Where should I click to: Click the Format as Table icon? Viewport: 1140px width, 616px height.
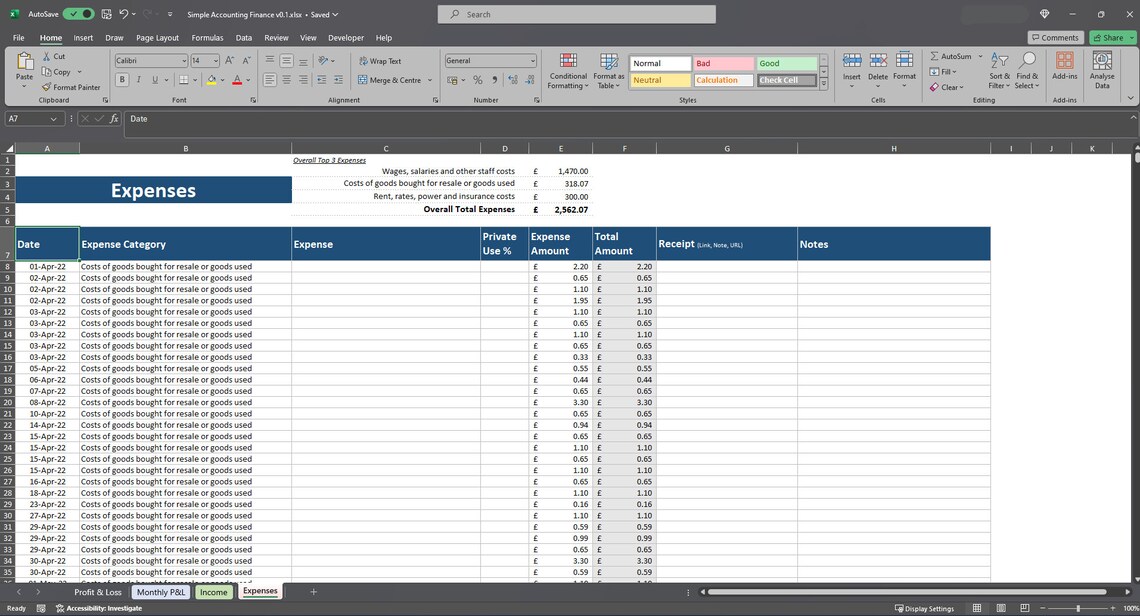(x=608, y=68)
